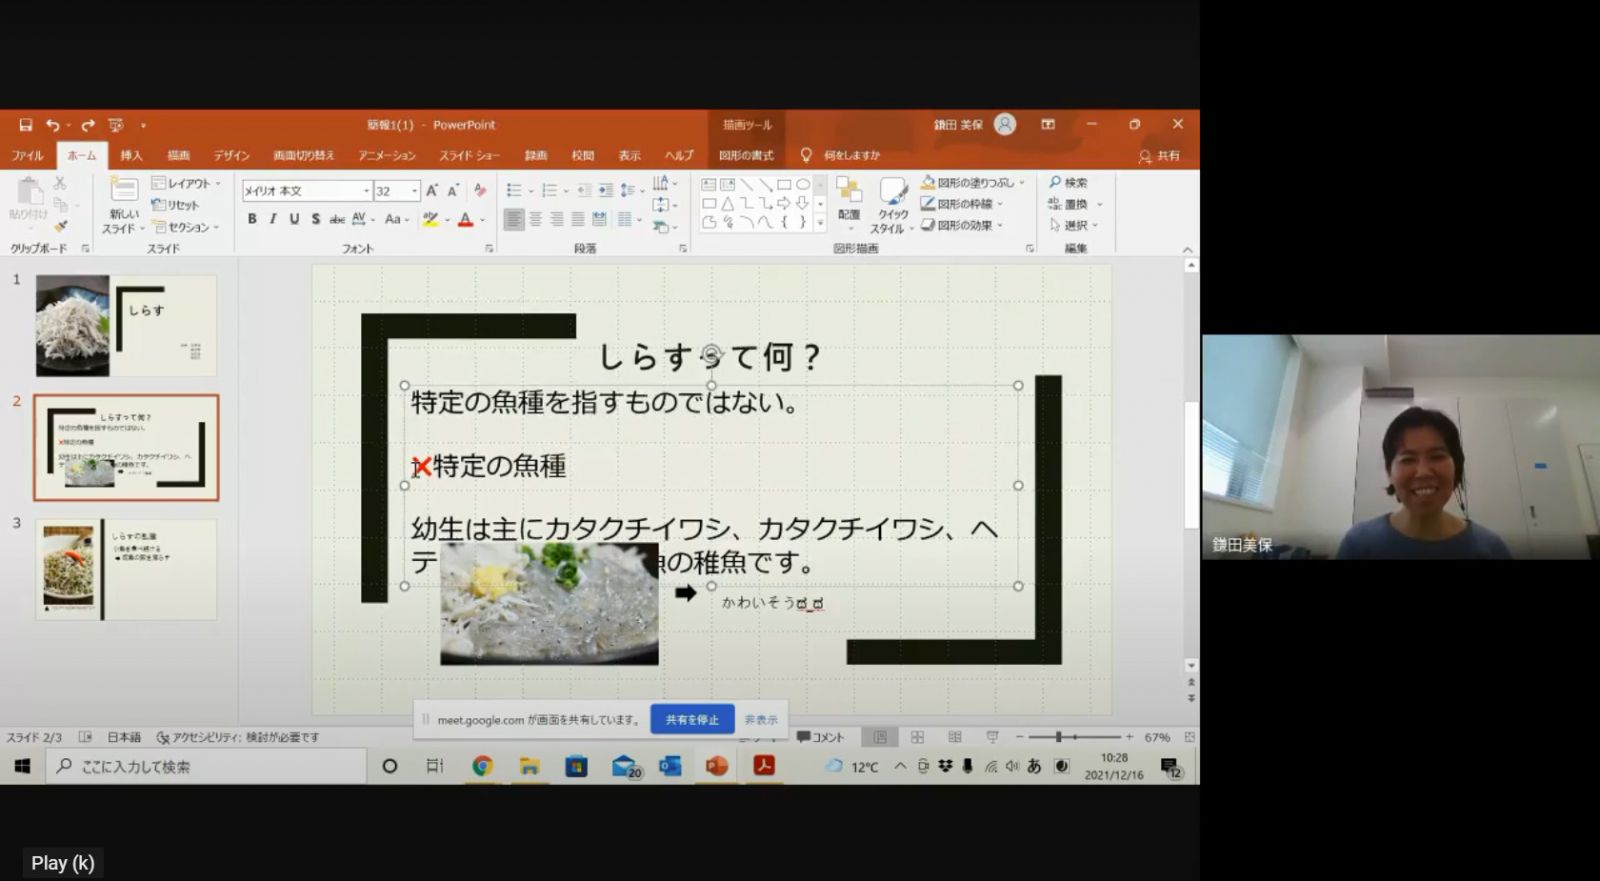
Task: Toggle bold formatting (B)
Action: (x=252, y=219)
